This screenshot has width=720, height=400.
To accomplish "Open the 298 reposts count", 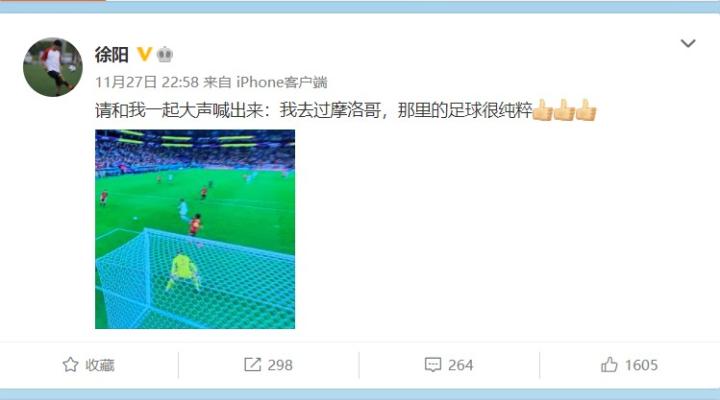I will pyautogui.click(x=280, y=365).
